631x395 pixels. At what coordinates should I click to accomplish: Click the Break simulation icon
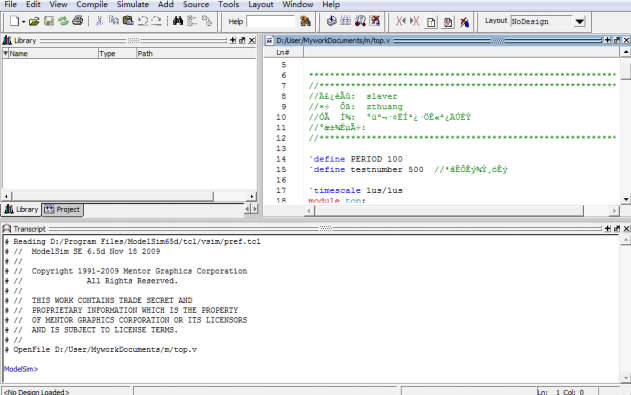coord(375,21)
